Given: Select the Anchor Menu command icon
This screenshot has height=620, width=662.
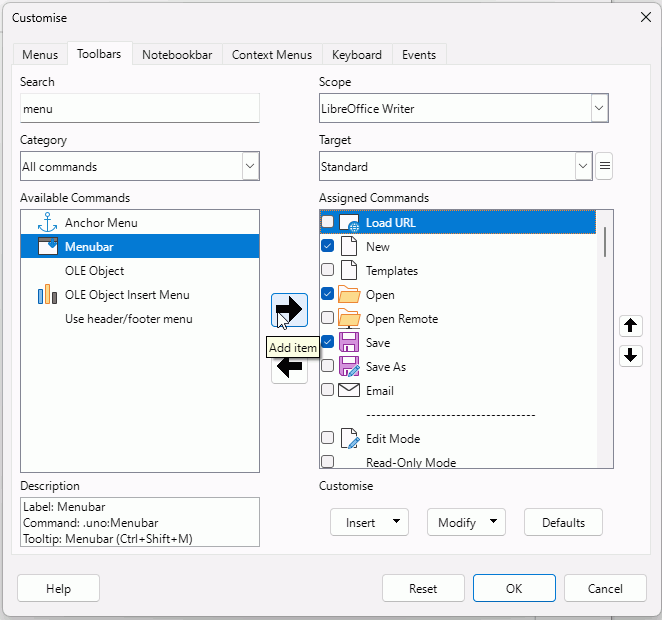Looking at the screenshot, I should [x=47, y=223].
